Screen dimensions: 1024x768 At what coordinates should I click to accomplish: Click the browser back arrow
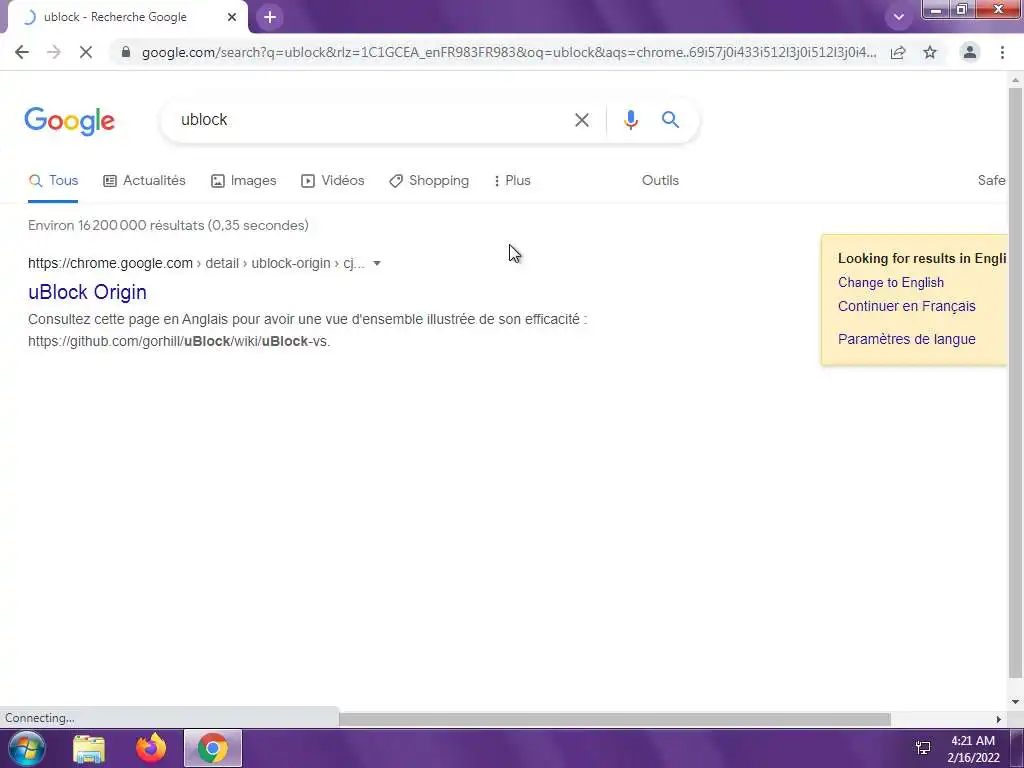coord(22,52)
